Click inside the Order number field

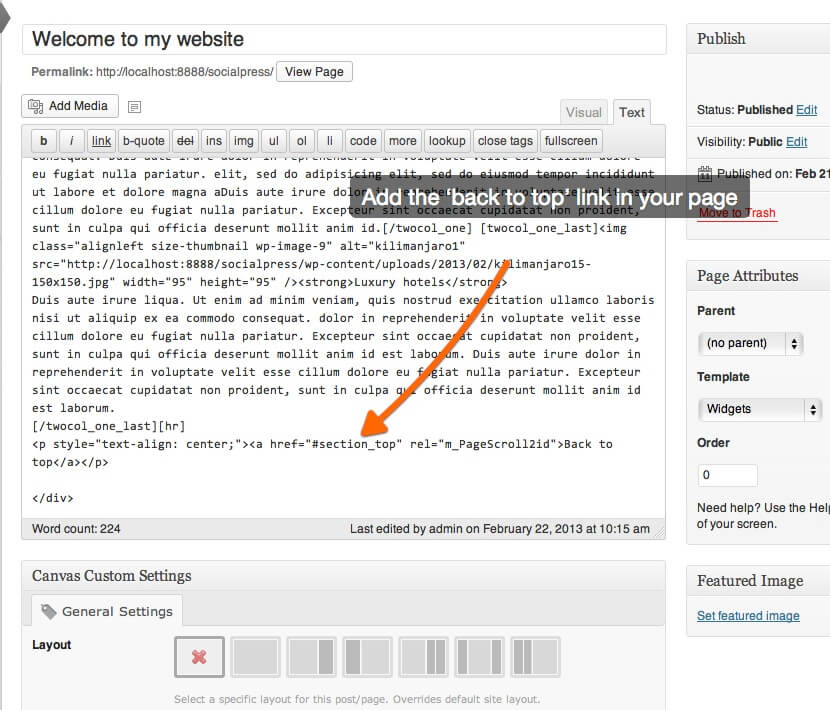tap(727, 475)
